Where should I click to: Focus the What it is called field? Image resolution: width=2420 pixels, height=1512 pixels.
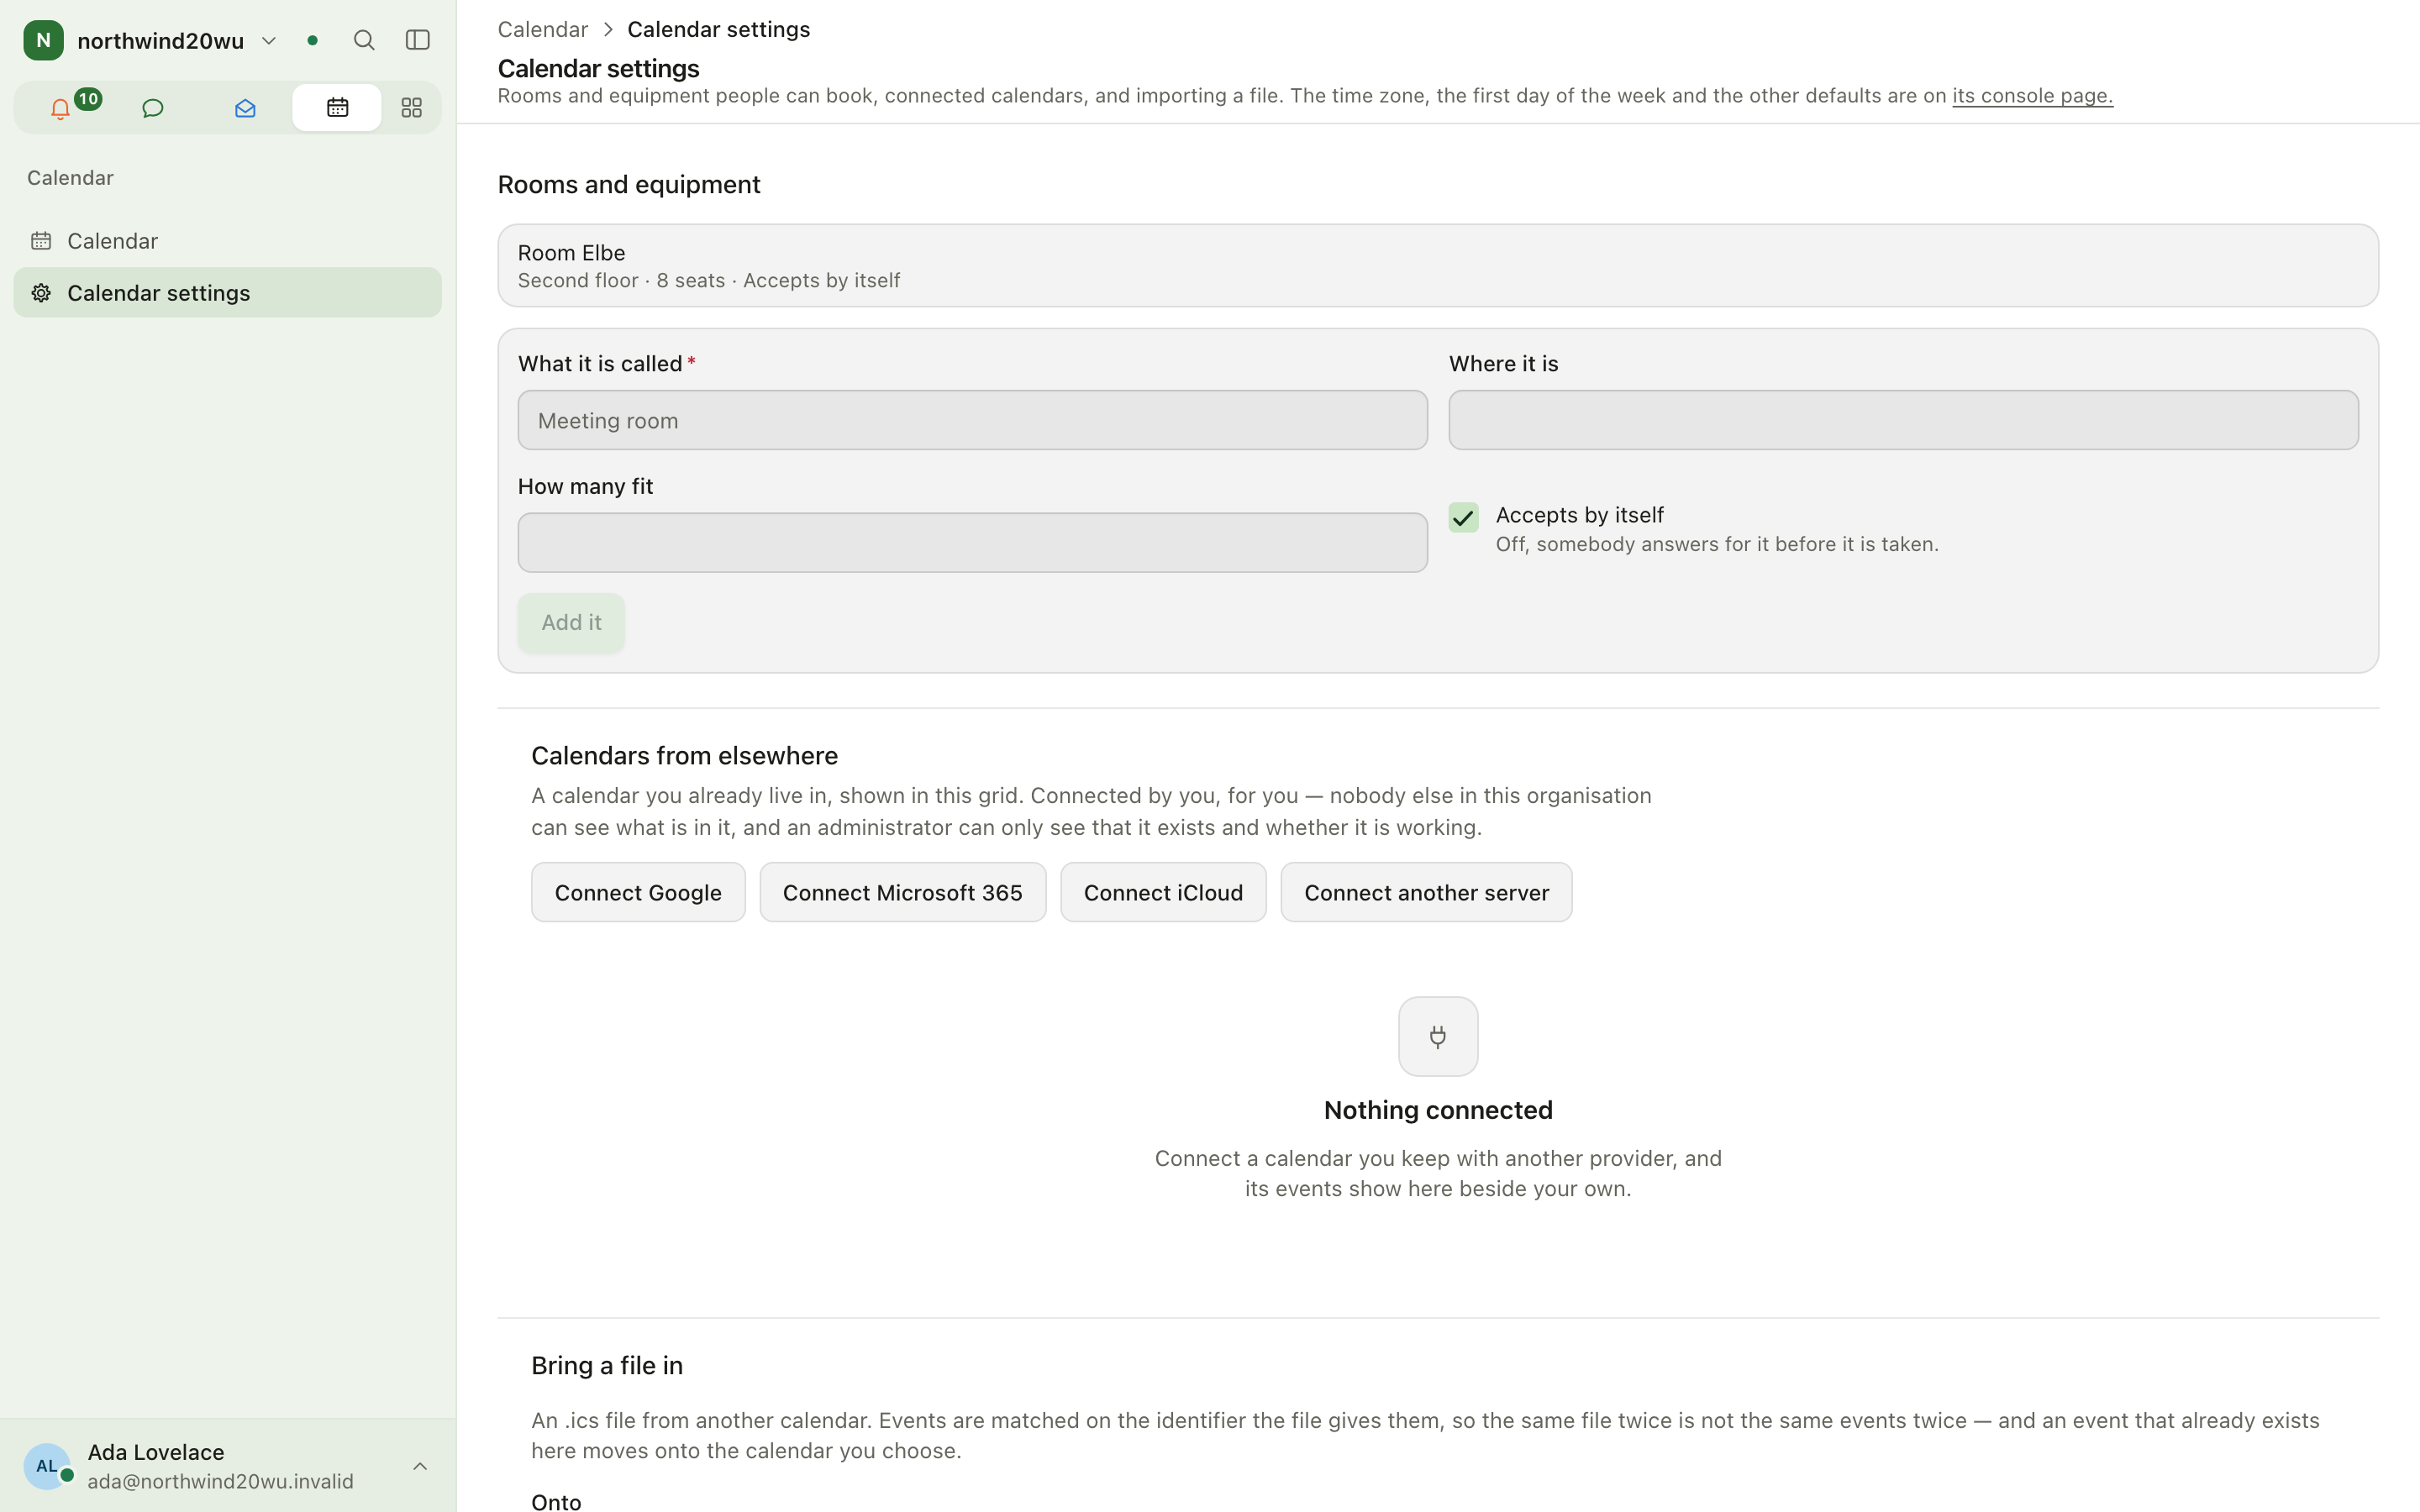click(x=972, y=421)
